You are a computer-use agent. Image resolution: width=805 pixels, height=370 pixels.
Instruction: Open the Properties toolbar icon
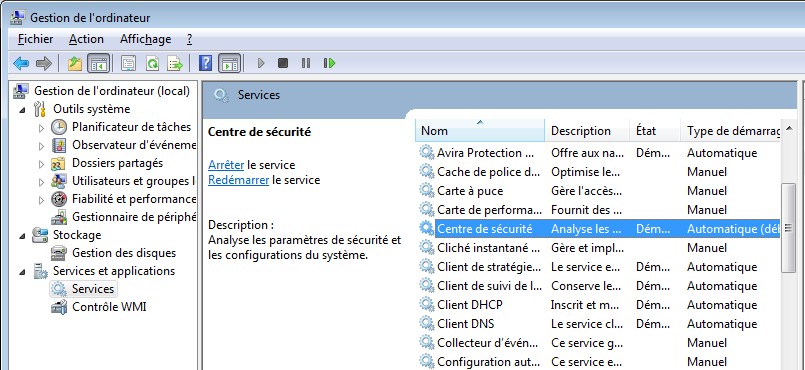click(128, 64)
